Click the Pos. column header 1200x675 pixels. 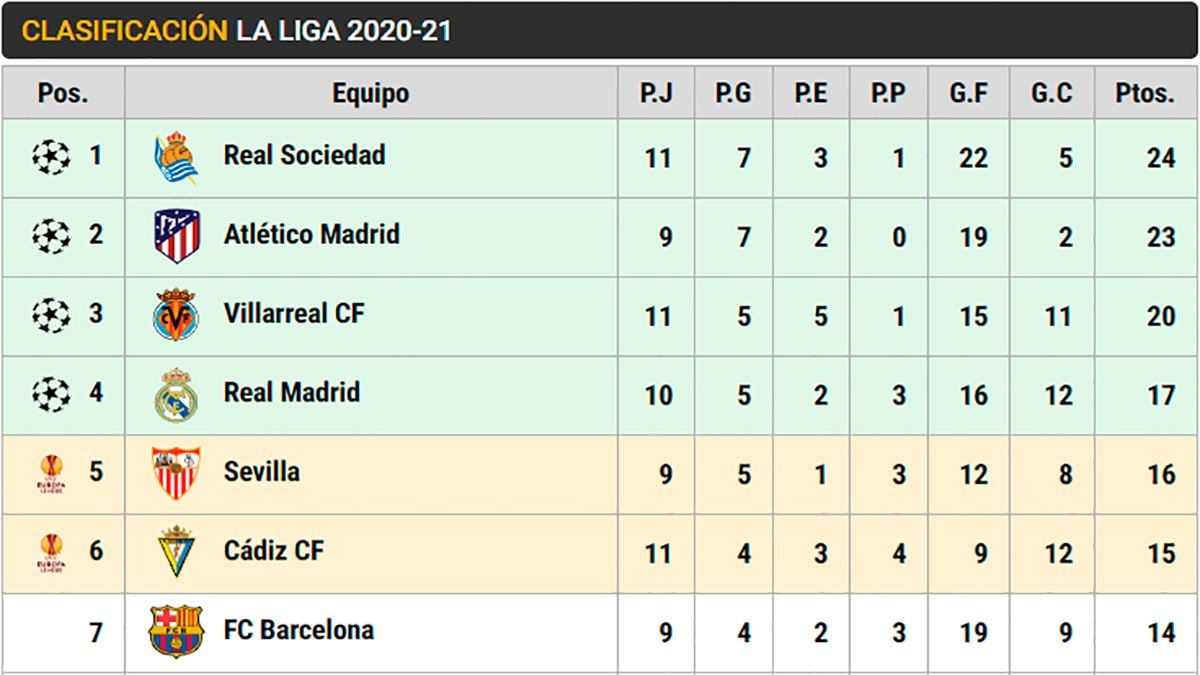coord(63,94)
